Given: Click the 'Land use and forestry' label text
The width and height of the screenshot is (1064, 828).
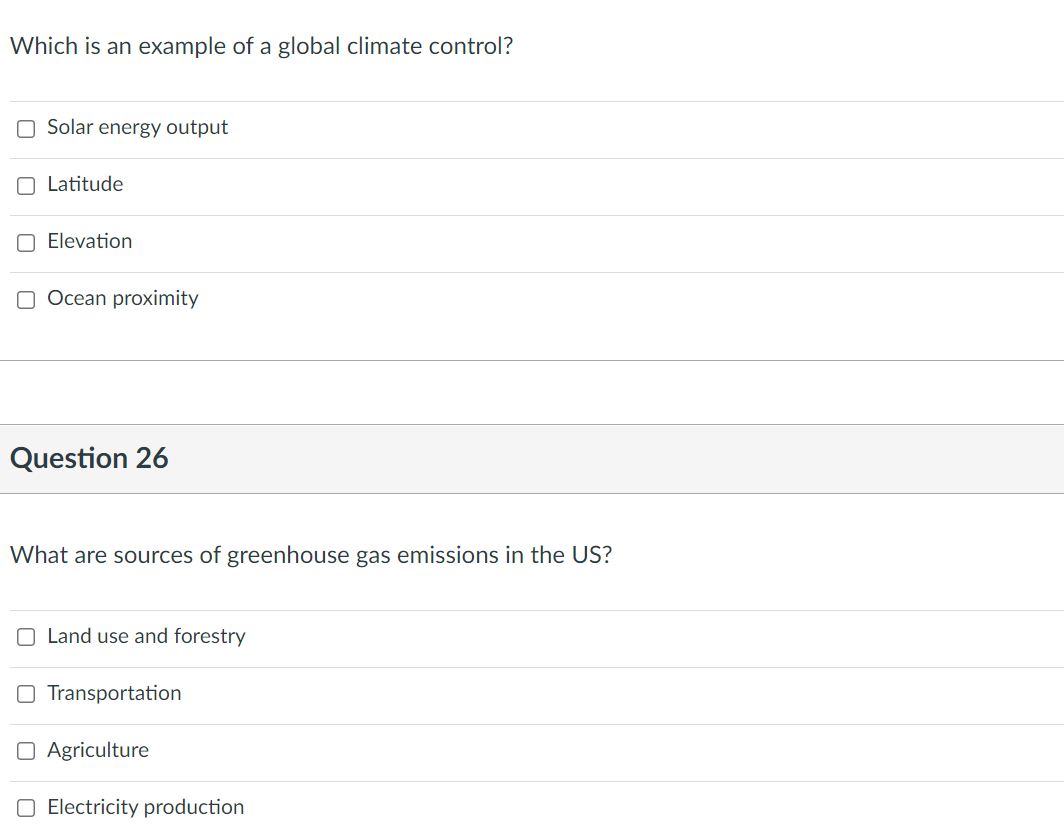Looking at the screenshot, I should (146, 636).
